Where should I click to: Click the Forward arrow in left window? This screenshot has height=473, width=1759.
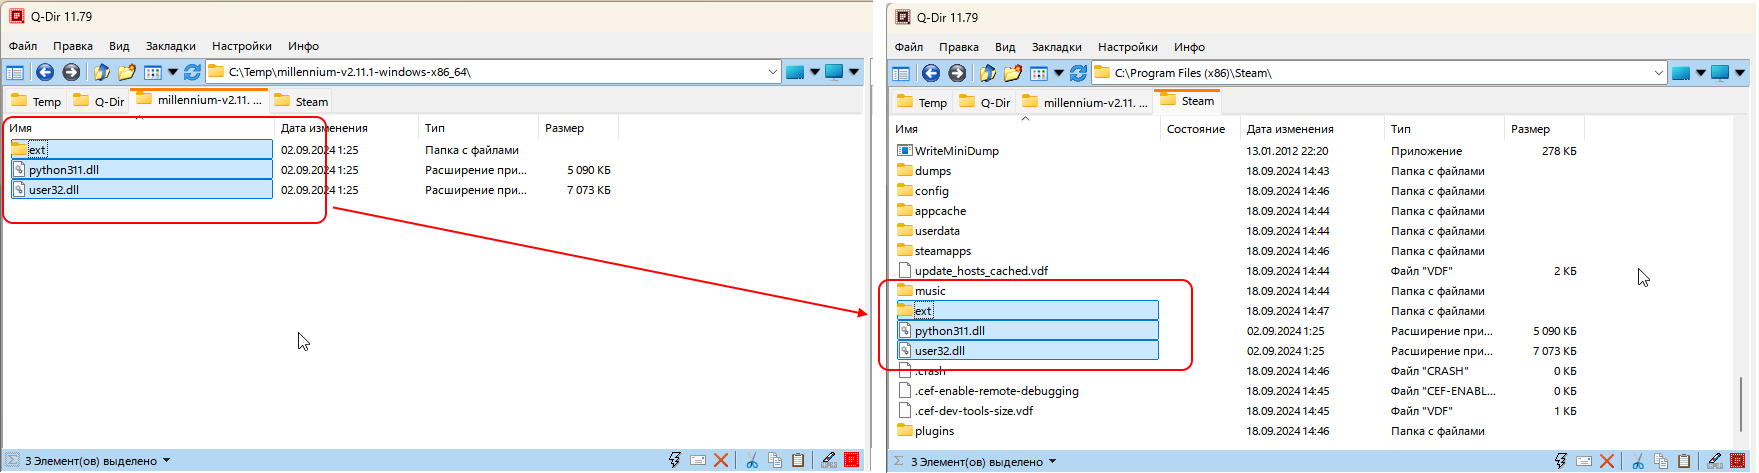pos(71,72)
